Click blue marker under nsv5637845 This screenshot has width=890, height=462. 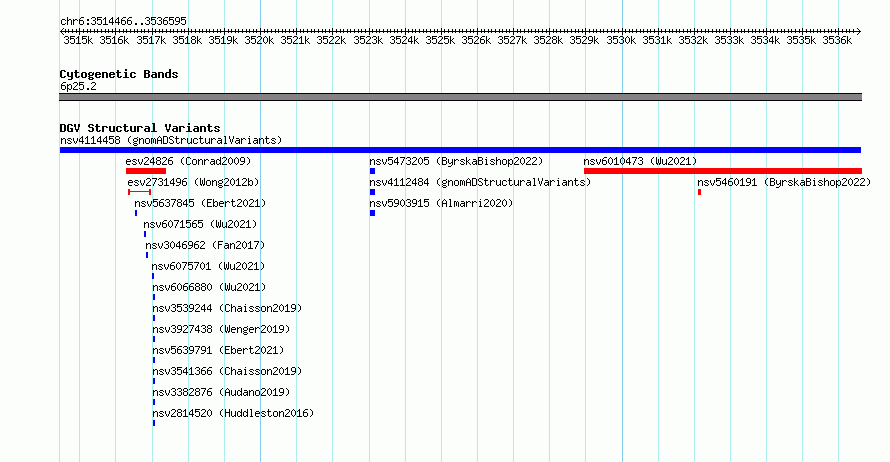[x=136, y=213]
